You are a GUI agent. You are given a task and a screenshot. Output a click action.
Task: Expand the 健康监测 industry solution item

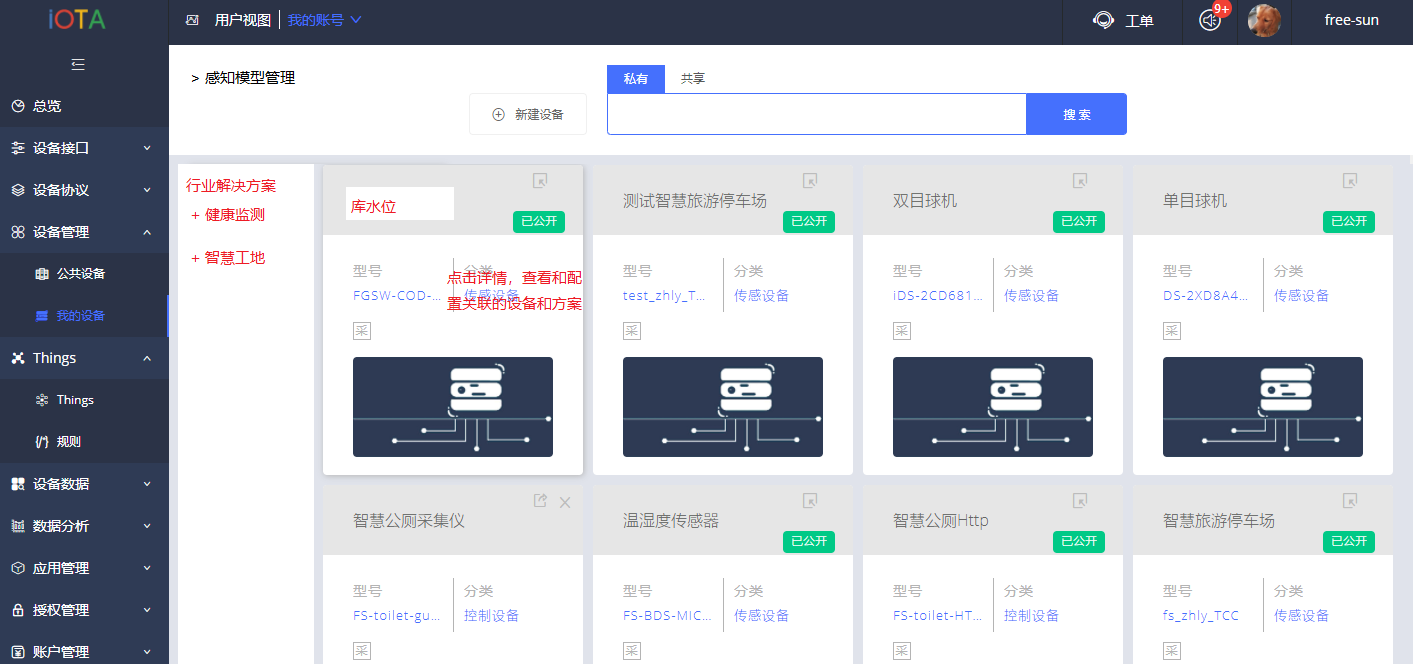point(228,215)
